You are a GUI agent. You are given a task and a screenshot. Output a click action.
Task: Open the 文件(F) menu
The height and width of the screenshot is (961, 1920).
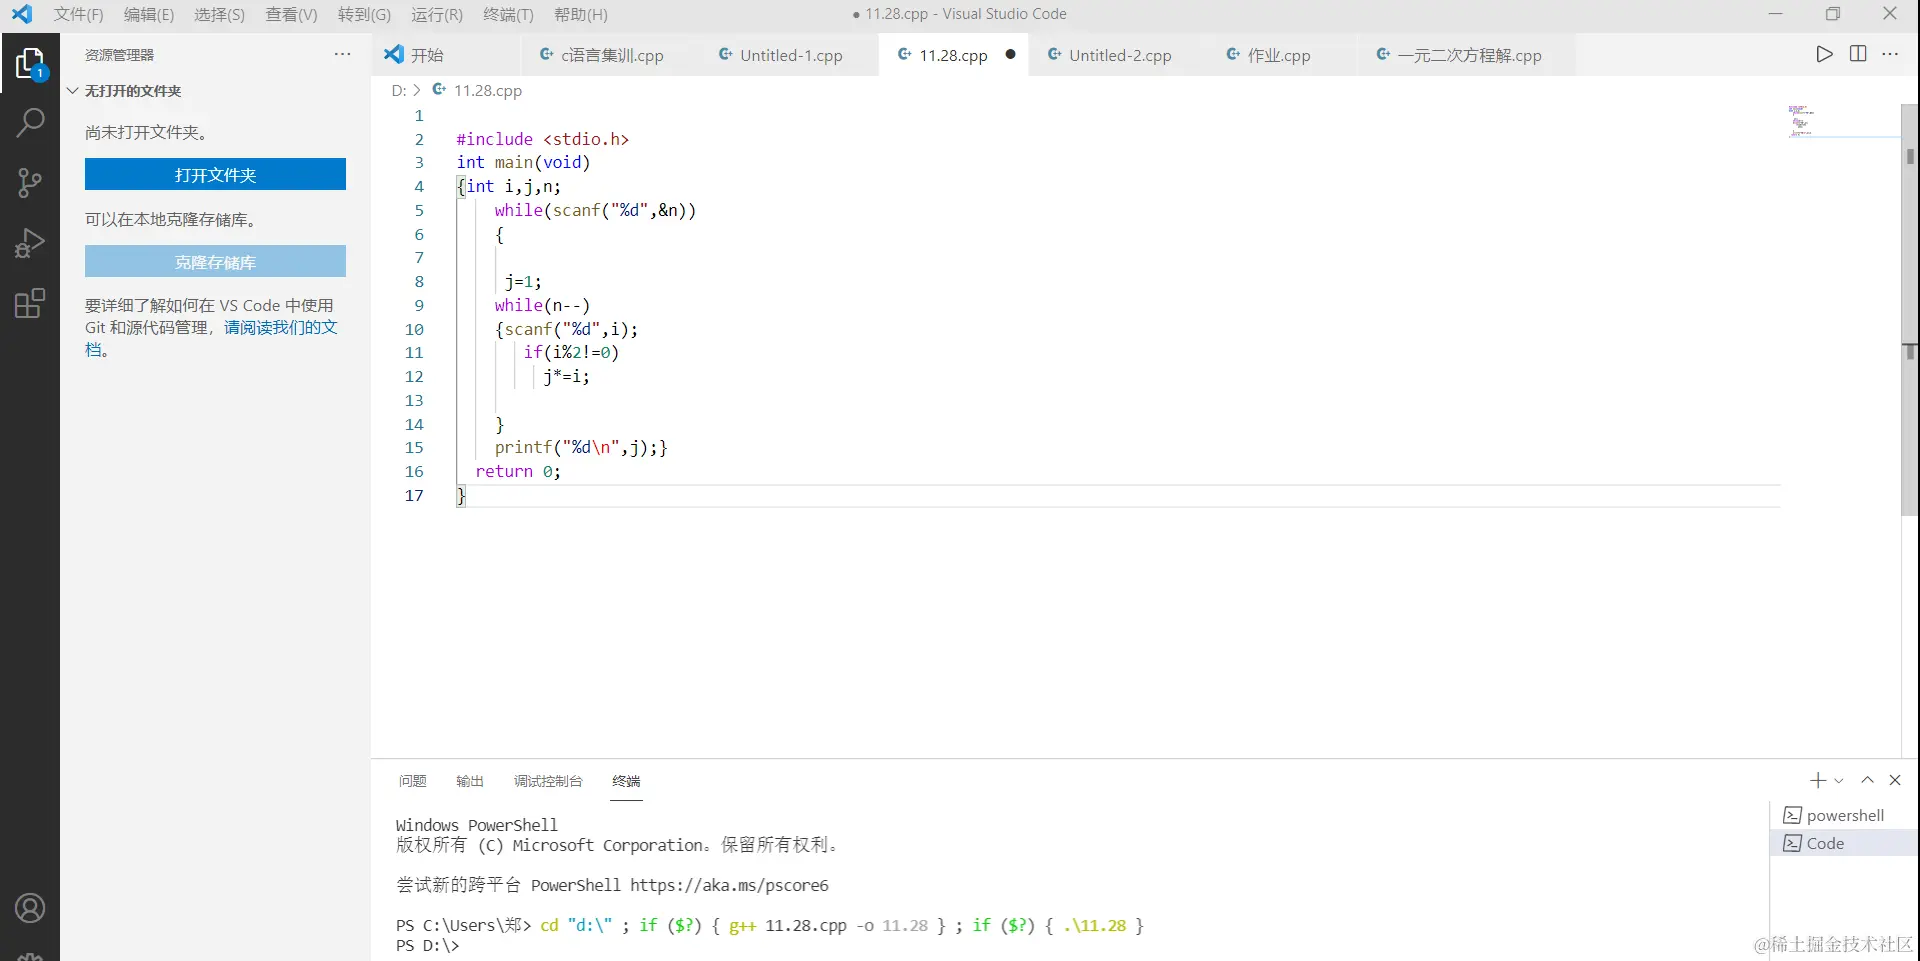point(78,14)
